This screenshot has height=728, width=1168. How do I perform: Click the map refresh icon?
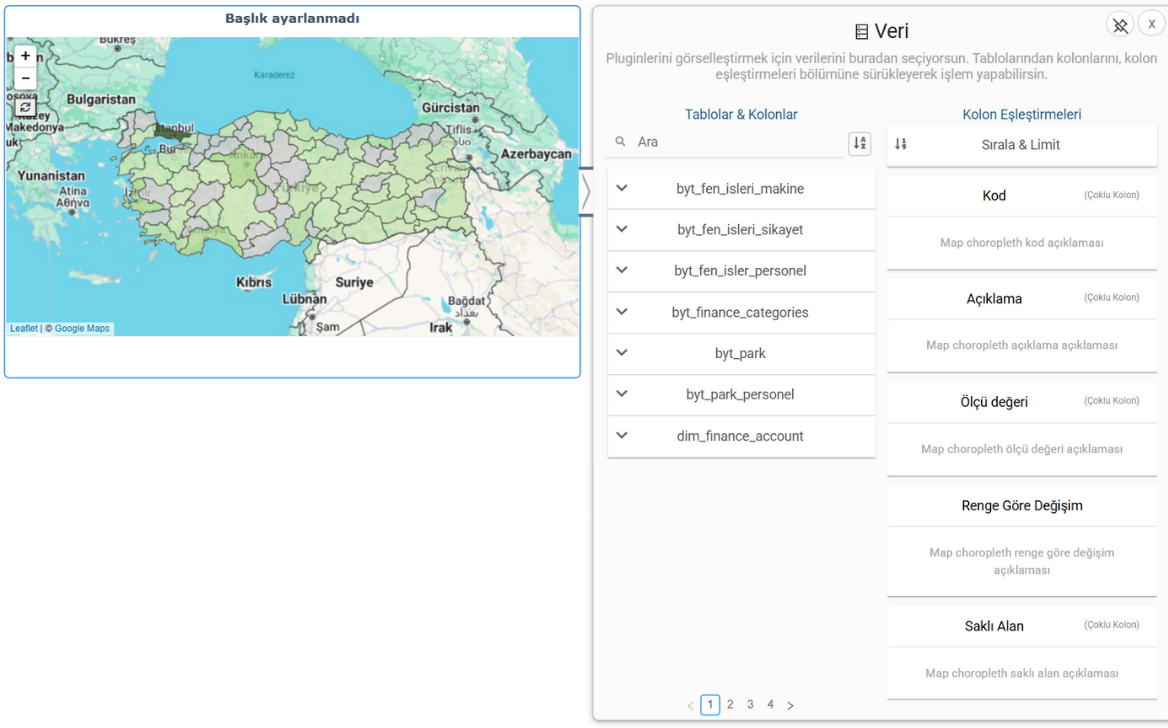(25, 107)
